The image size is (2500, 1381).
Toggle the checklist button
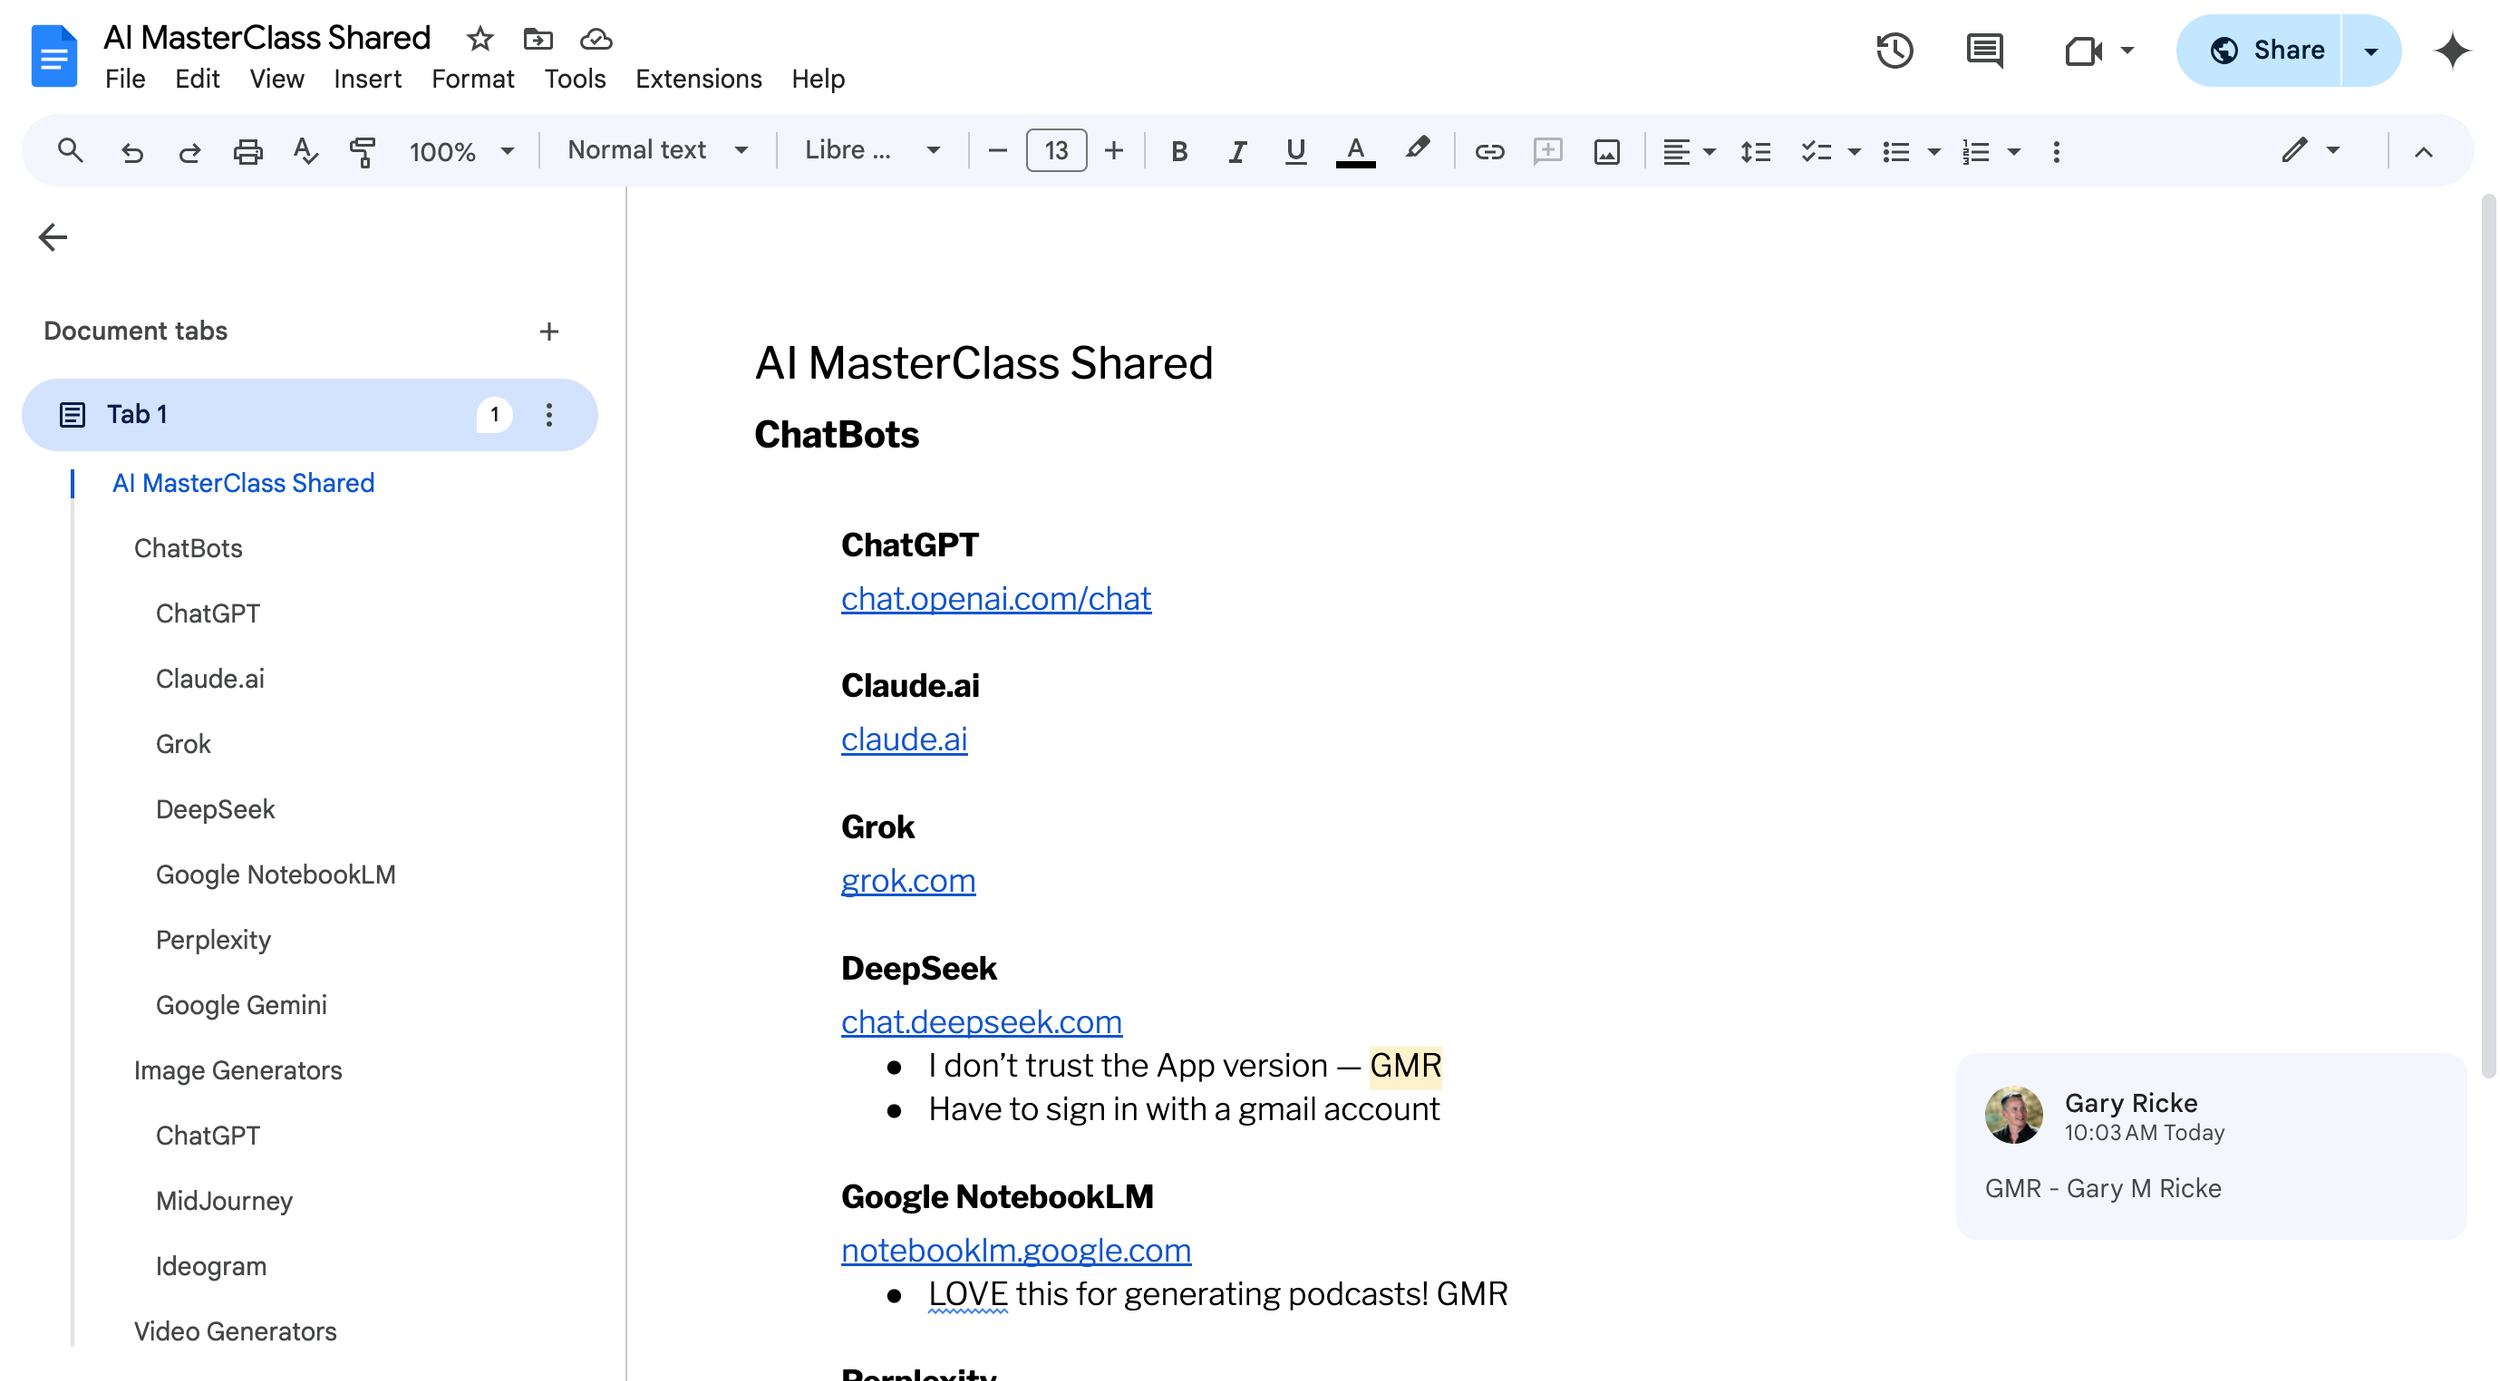pyautogui.click(x=1816, y=151)
